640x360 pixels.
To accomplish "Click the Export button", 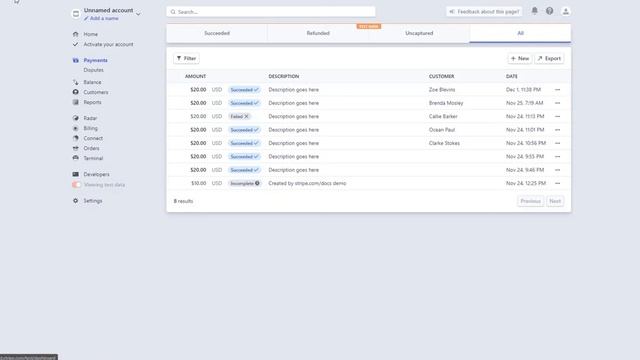I will (549, 58).
